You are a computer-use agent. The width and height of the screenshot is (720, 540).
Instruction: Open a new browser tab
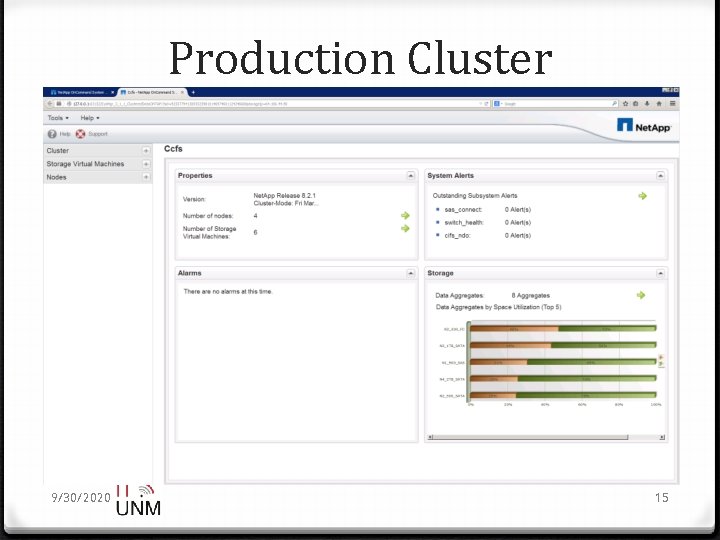[x=193, y=92]
